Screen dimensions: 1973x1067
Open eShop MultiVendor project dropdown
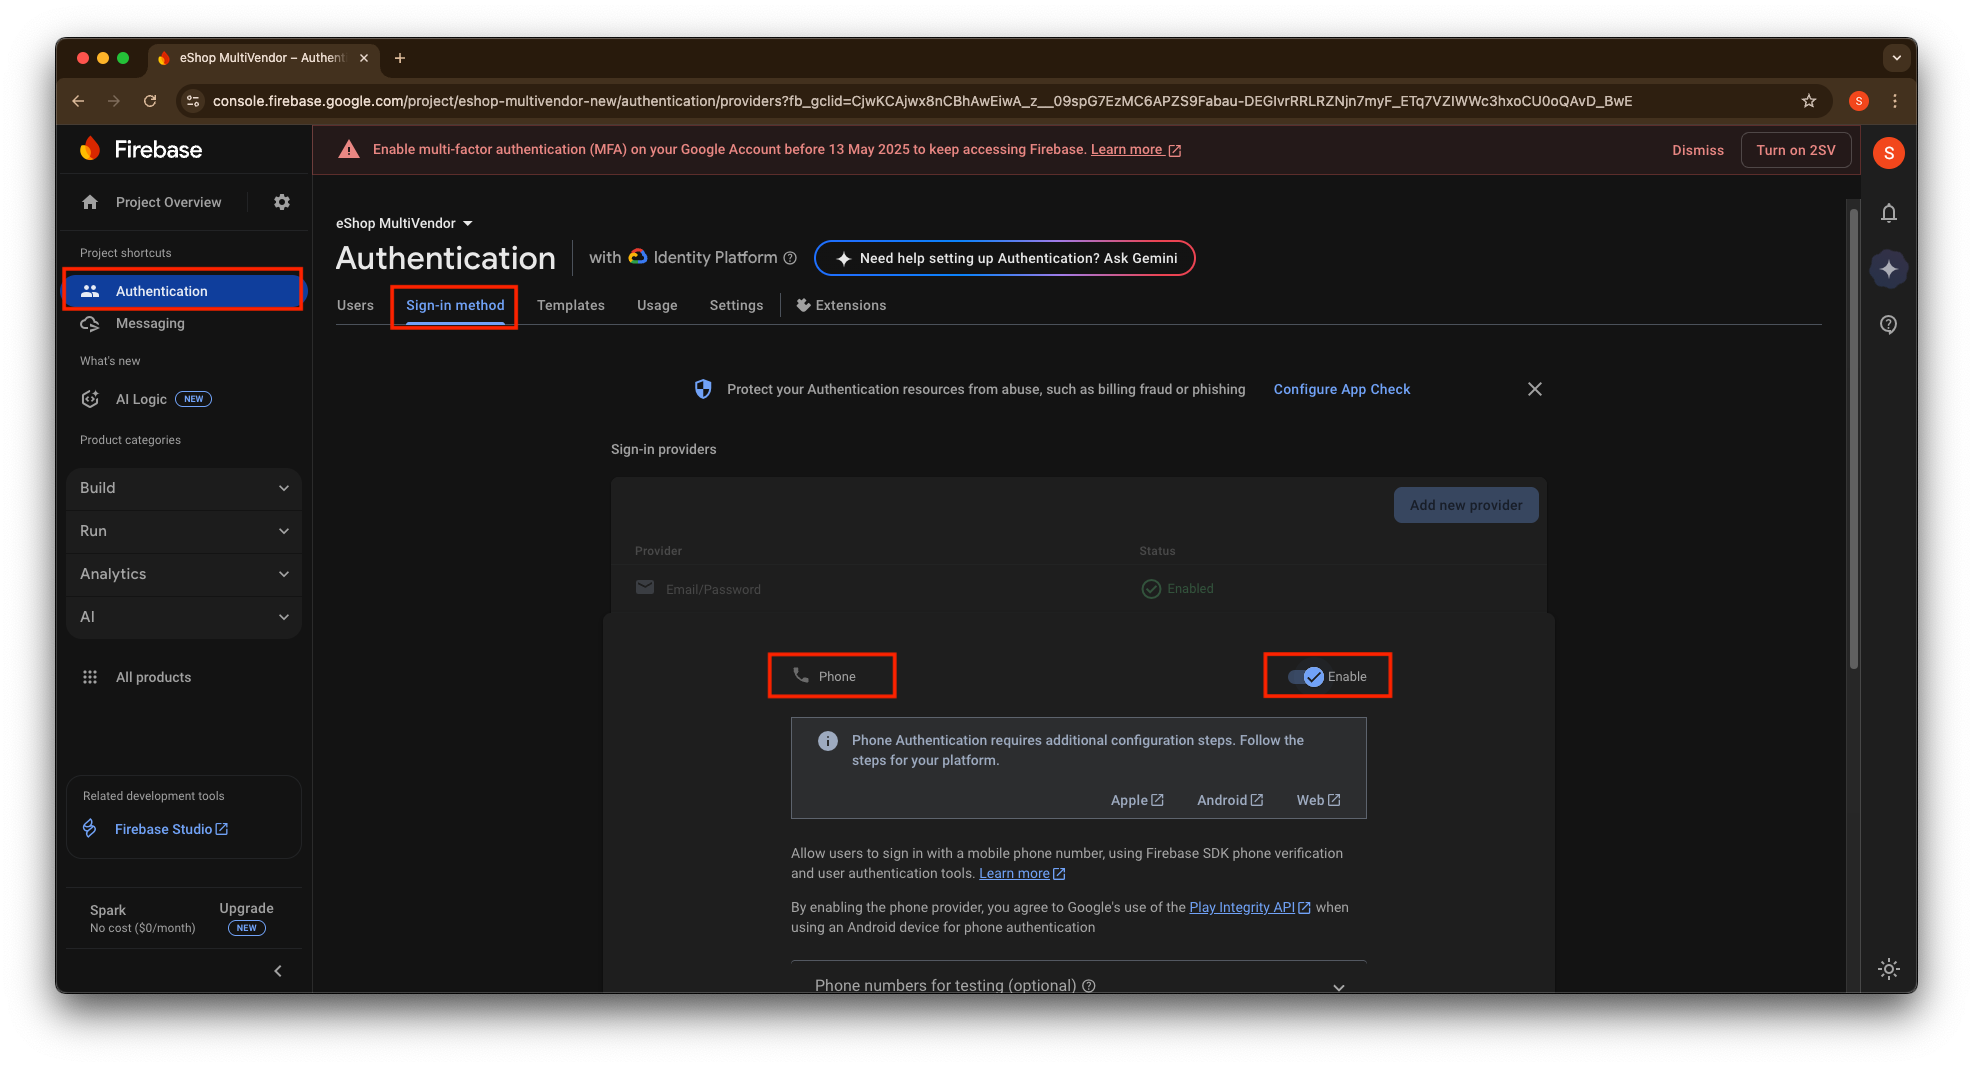[x=404, y=223]
